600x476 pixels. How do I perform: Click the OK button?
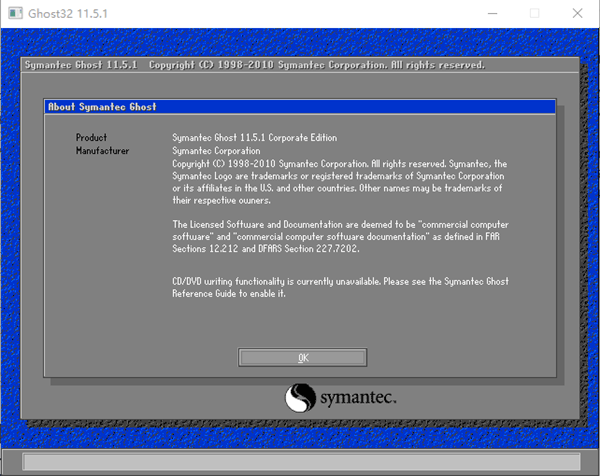click(302, 357)
